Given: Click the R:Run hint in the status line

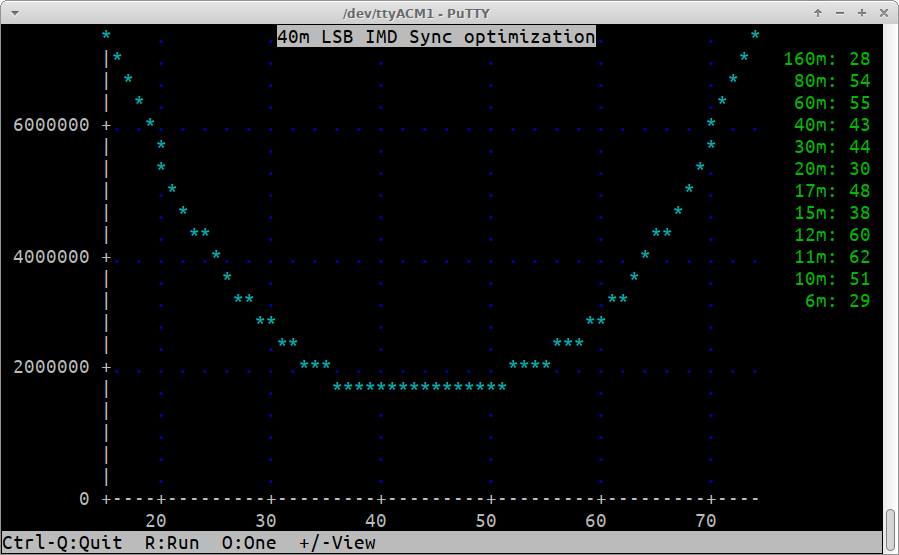Looking at the screenshot, I should click(x=172, y=543).
